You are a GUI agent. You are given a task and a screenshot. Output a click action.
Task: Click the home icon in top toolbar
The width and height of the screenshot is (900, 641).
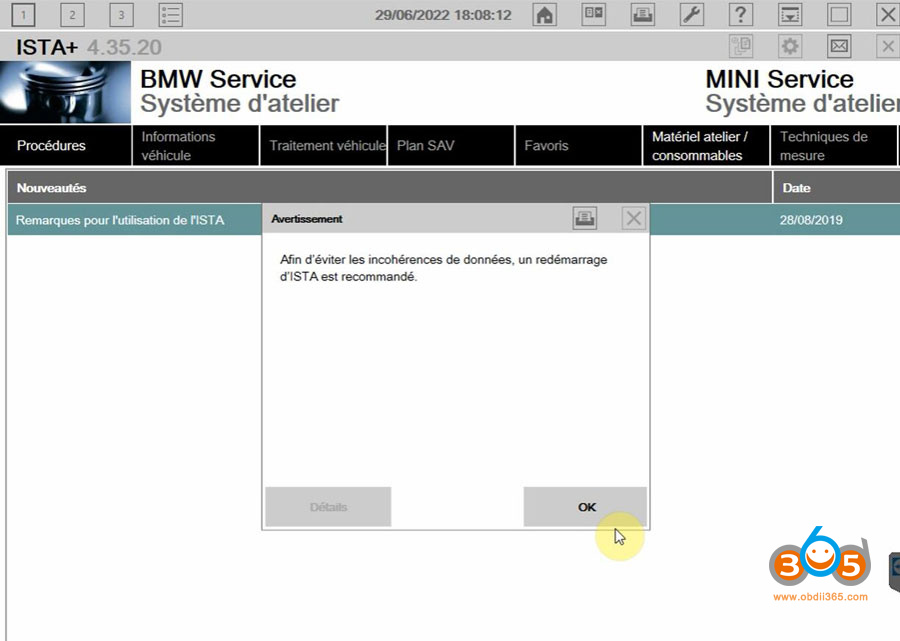(x=544, y=15)
